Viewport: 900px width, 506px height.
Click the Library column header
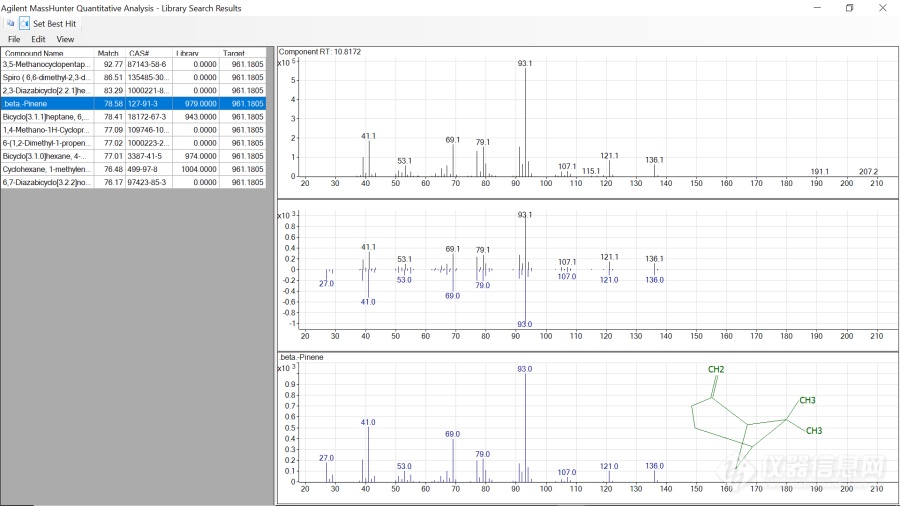[196, 53]
